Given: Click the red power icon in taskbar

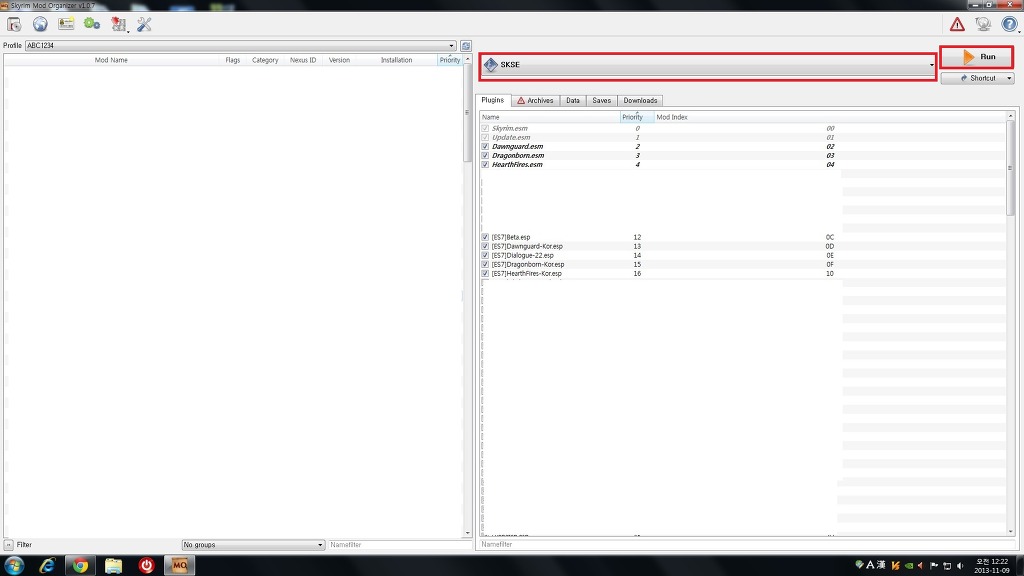Looking at the screenshot, I should (x=146, y=566).
